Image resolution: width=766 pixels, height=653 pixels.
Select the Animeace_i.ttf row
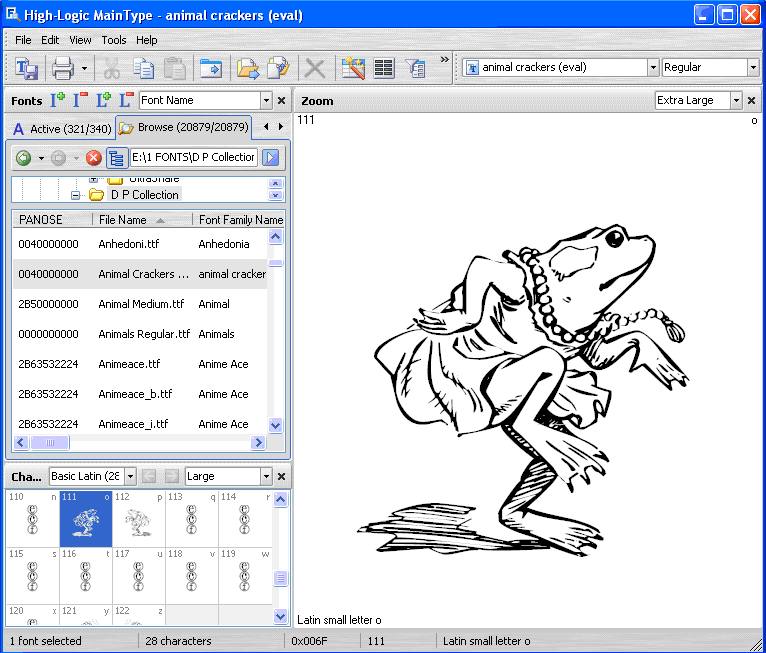pos(140,424)
